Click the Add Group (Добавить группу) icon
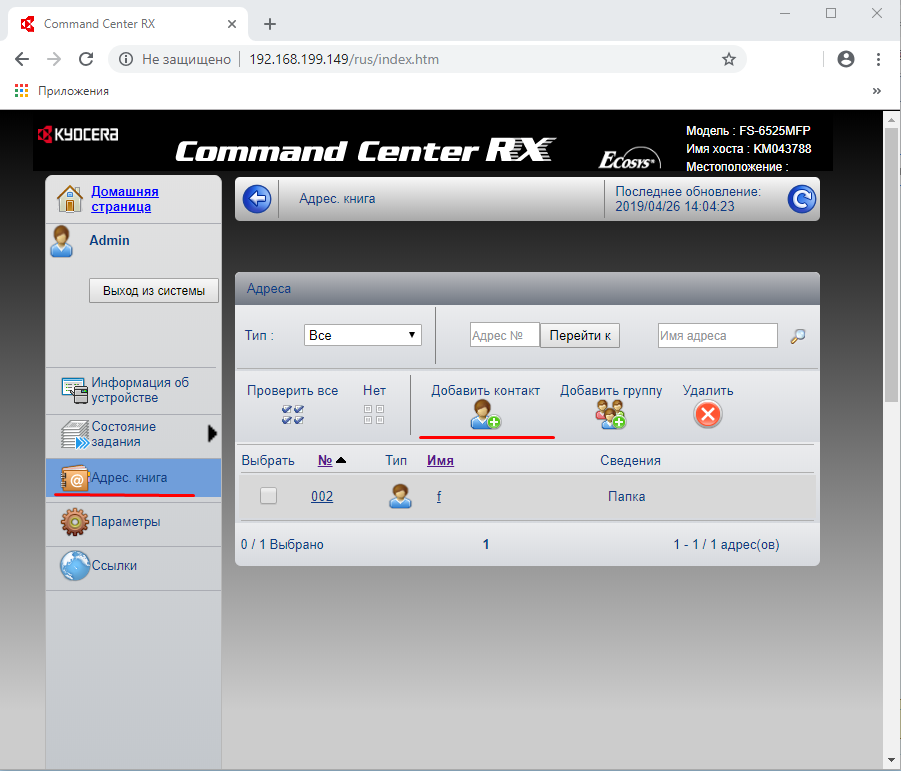The width and height of the screenshot is (901, 771). 610,414
